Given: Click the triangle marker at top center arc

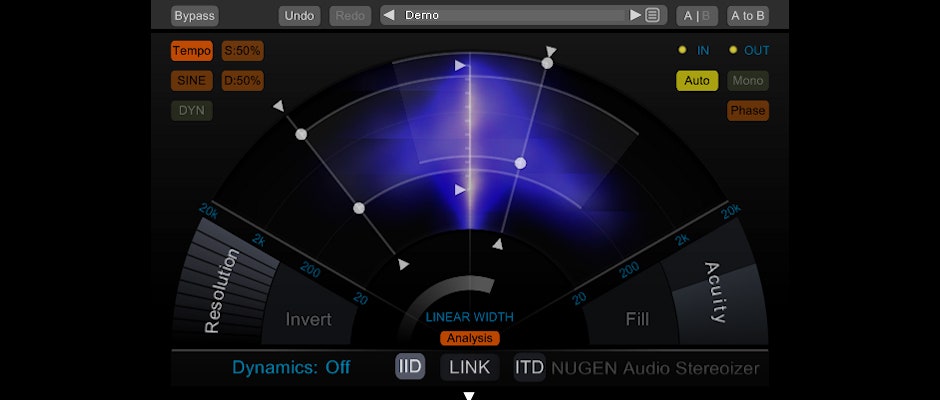Looking at the screenshot, I should [460, 66].
